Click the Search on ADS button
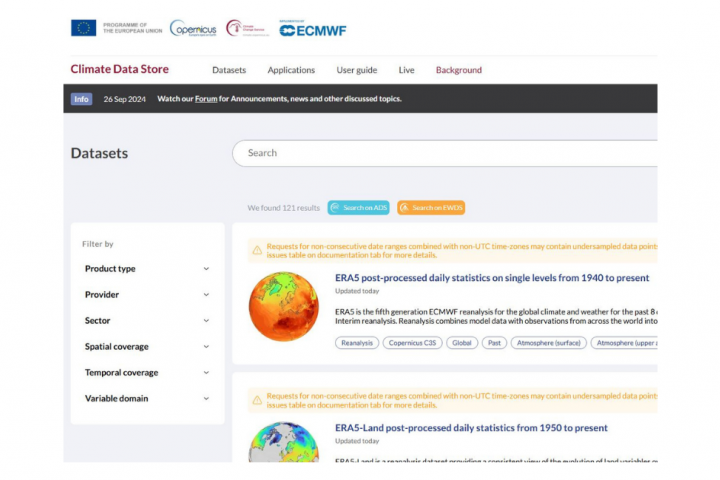This screenshot has height=480, width=720. pos(358,208)
